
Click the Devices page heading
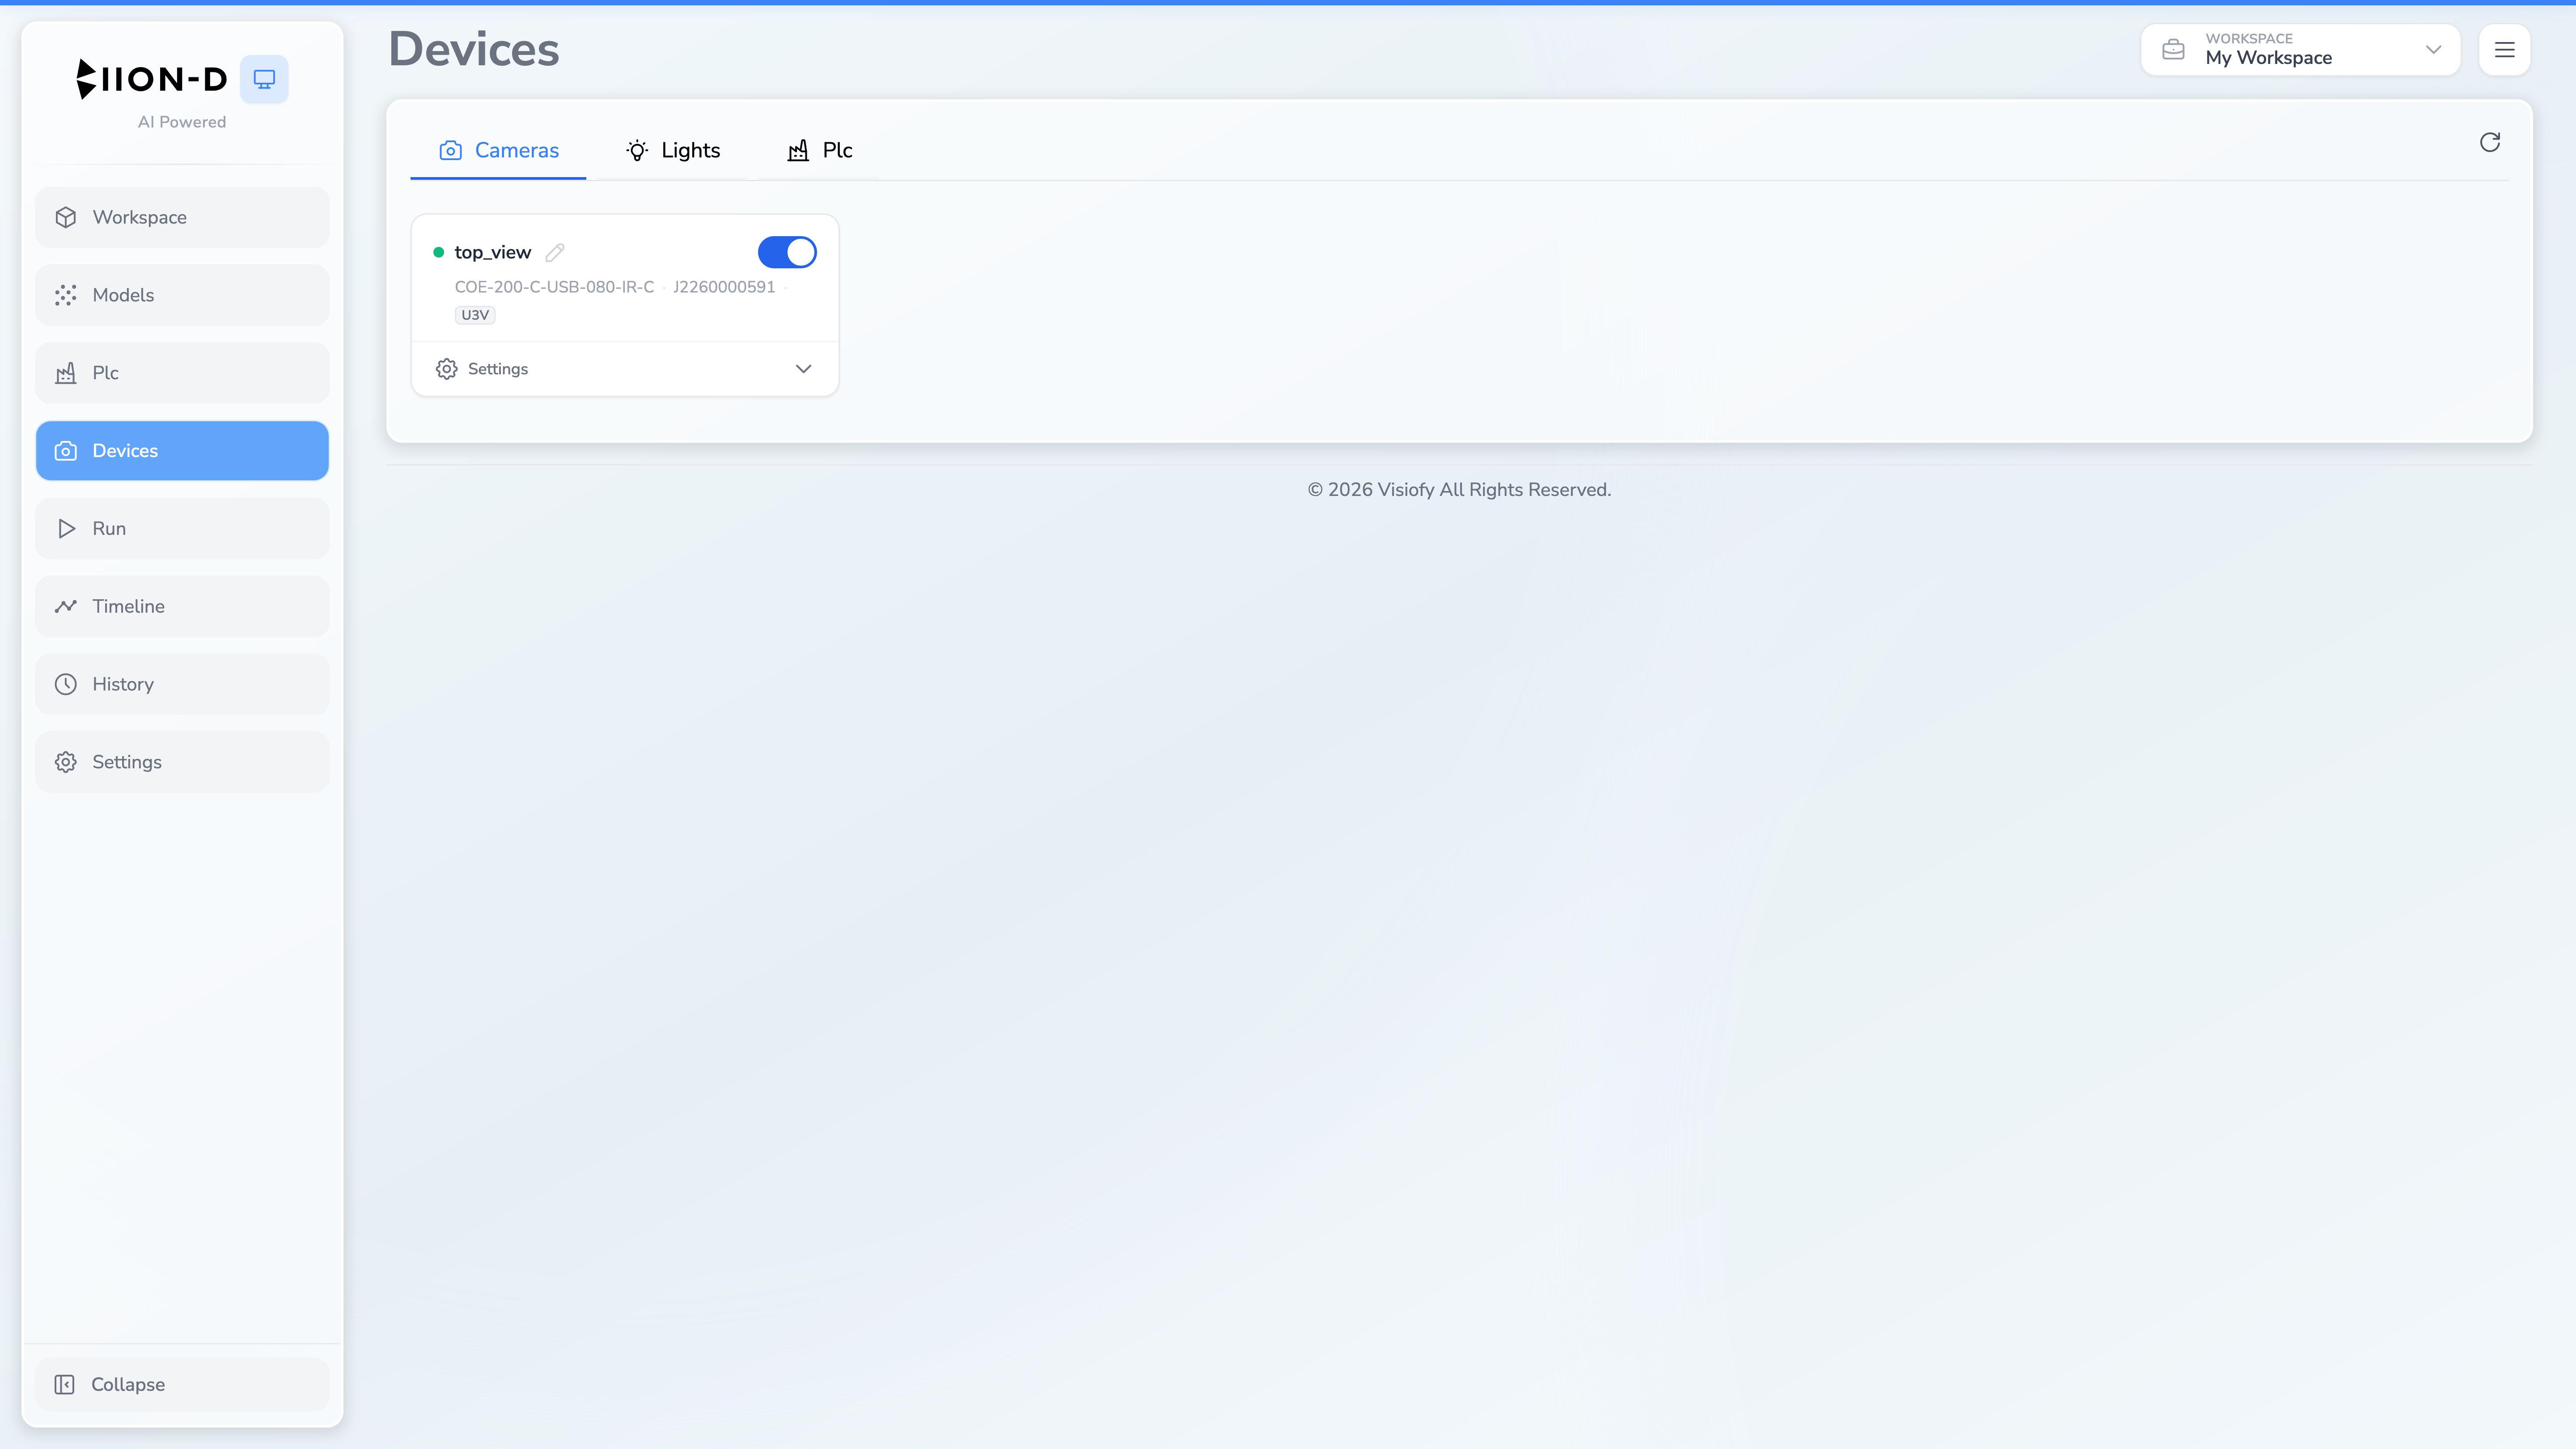tap(474, 49)
